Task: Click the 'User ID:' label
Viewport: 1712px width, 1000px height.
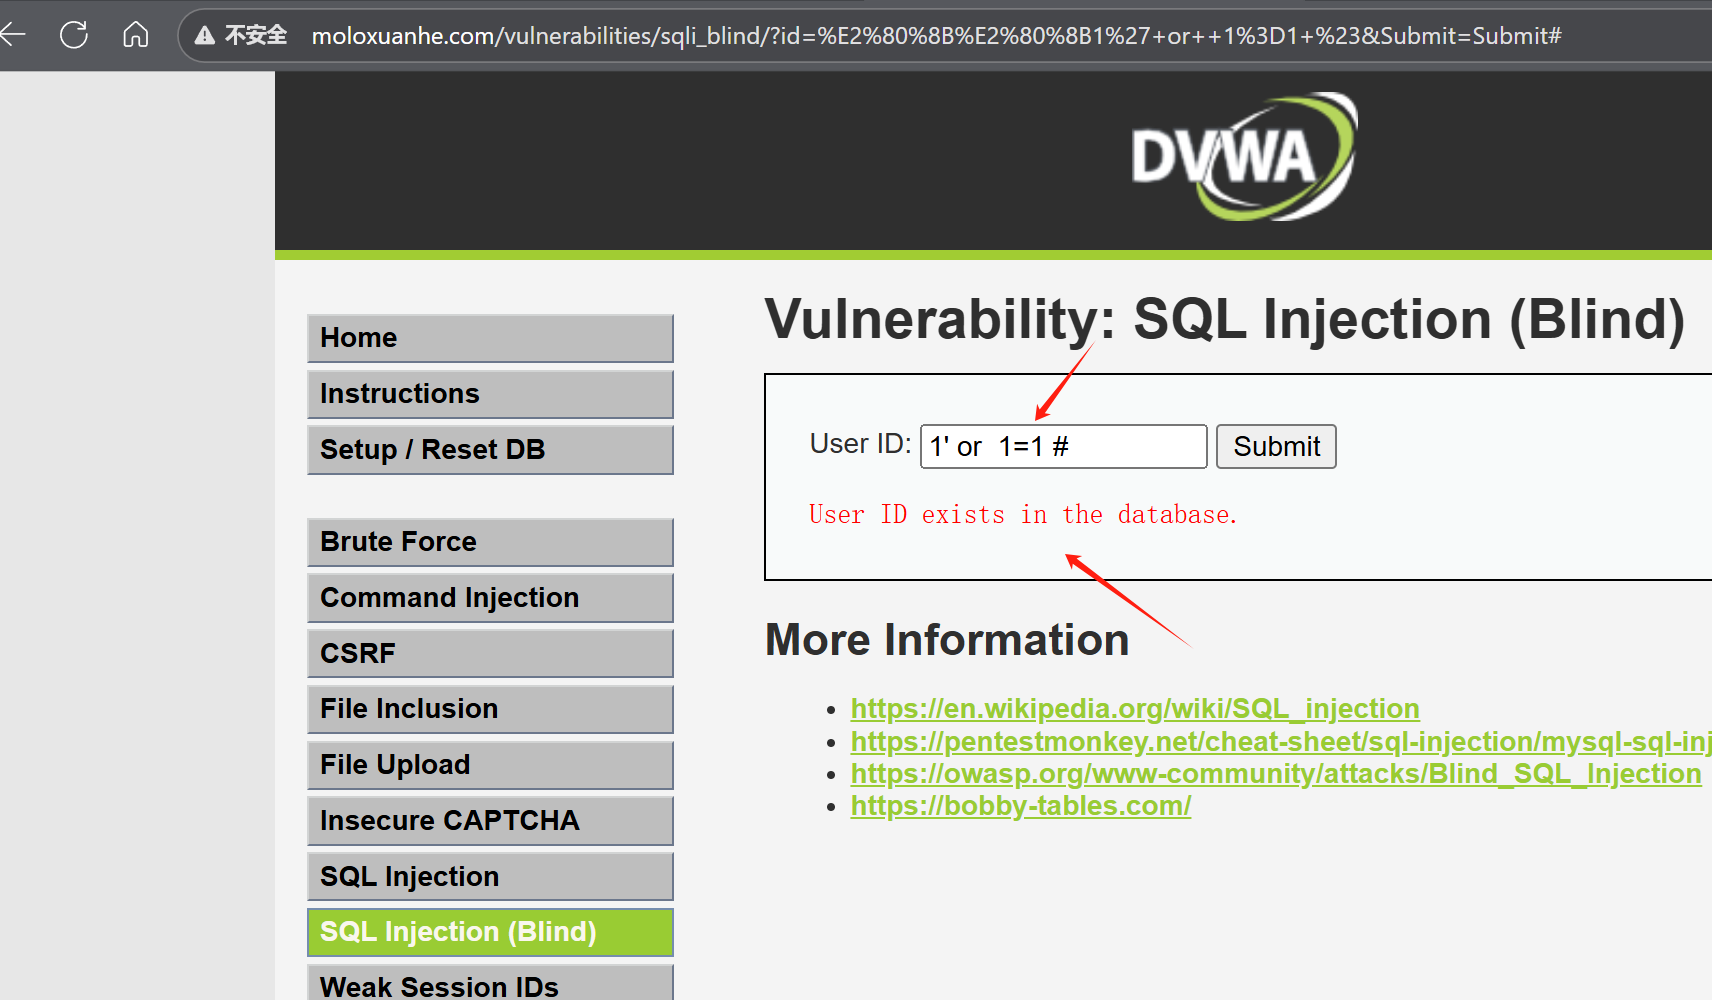Action: pyautogui.click(x=860, y=444)
